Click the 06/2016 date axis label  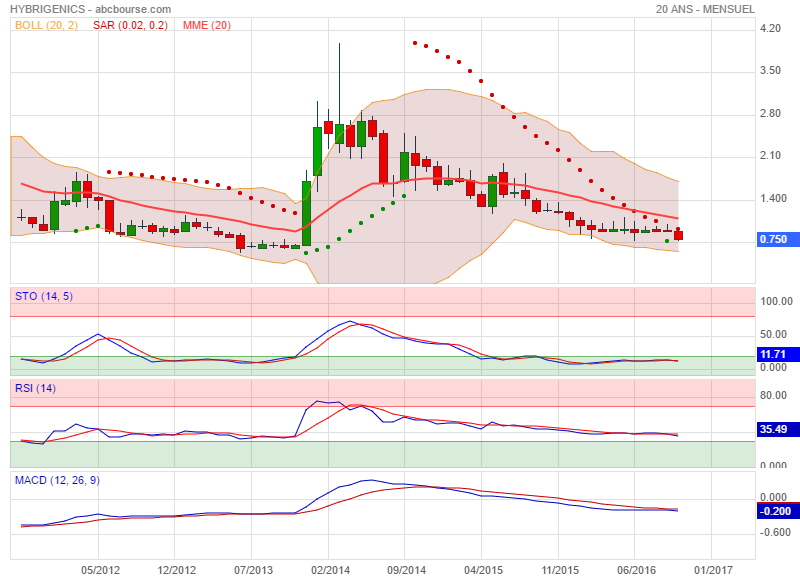[637, 570]
